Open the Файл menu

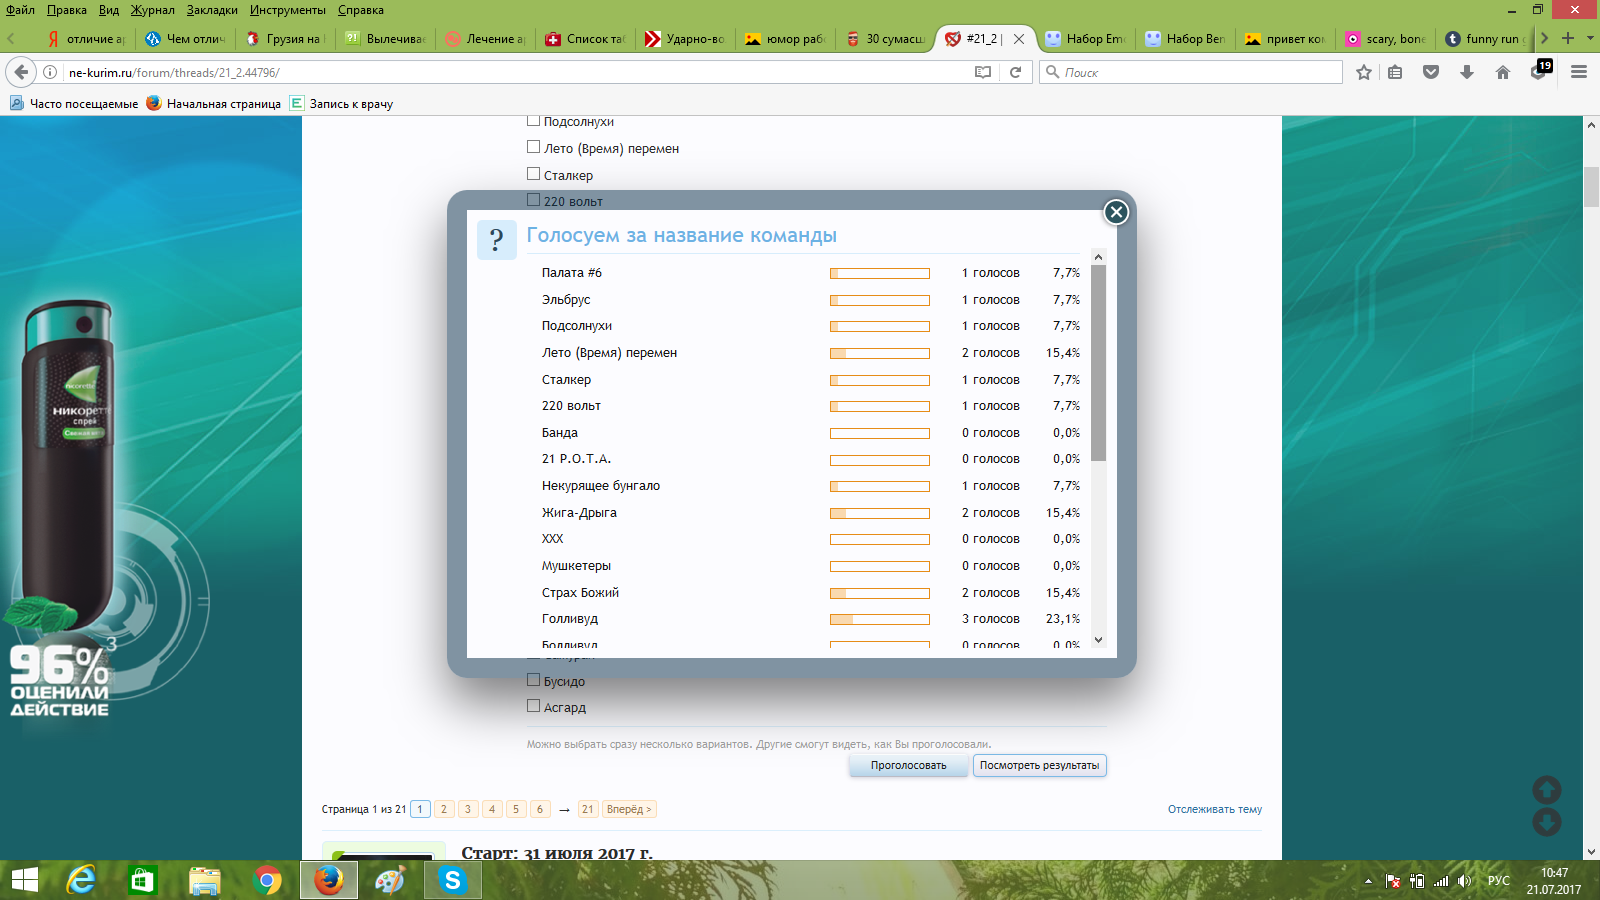[x=20, y=10]
